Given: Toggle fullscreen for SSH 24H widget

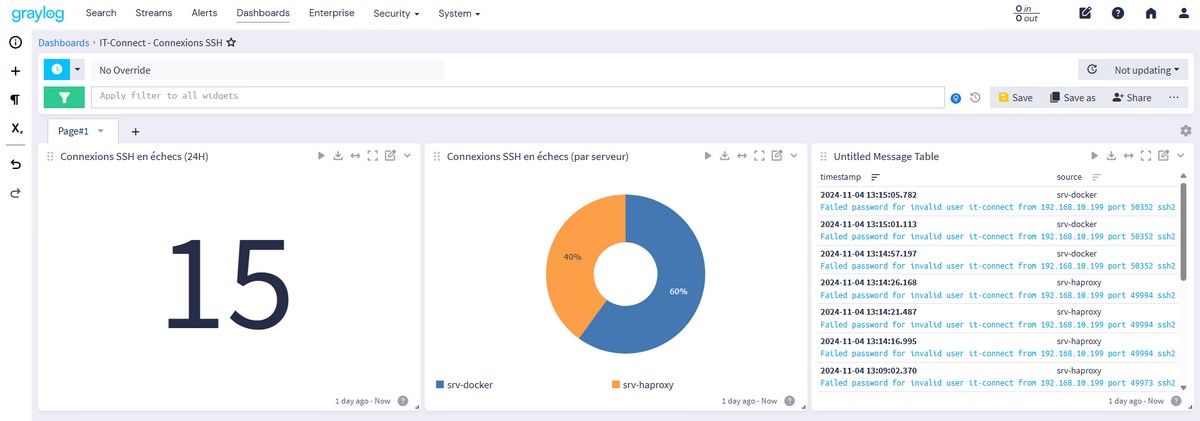Looking at the screenshot, I should (372, 156).
